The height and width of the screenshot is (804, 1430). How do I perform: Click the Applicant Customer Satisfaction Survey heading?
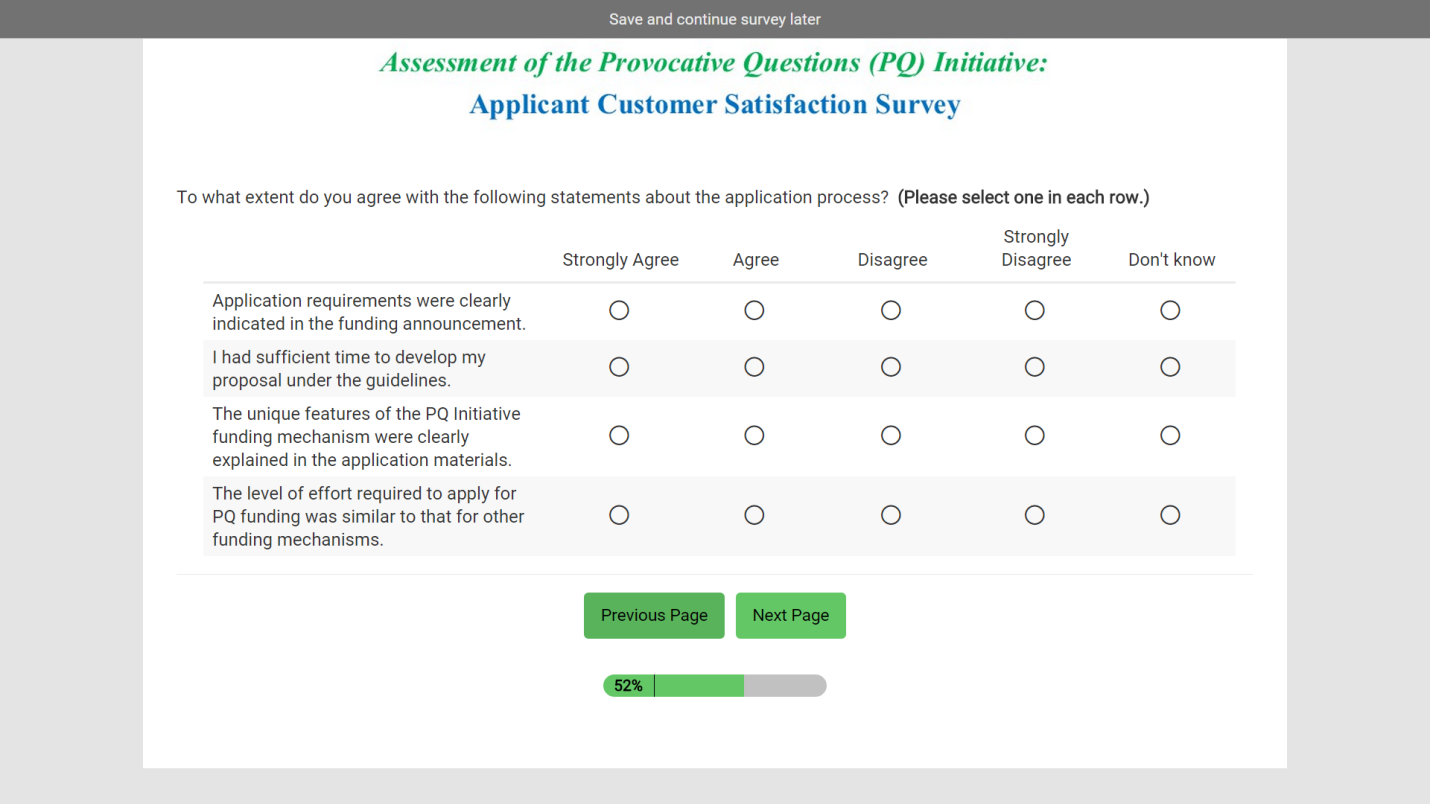[x=714, y=105]
